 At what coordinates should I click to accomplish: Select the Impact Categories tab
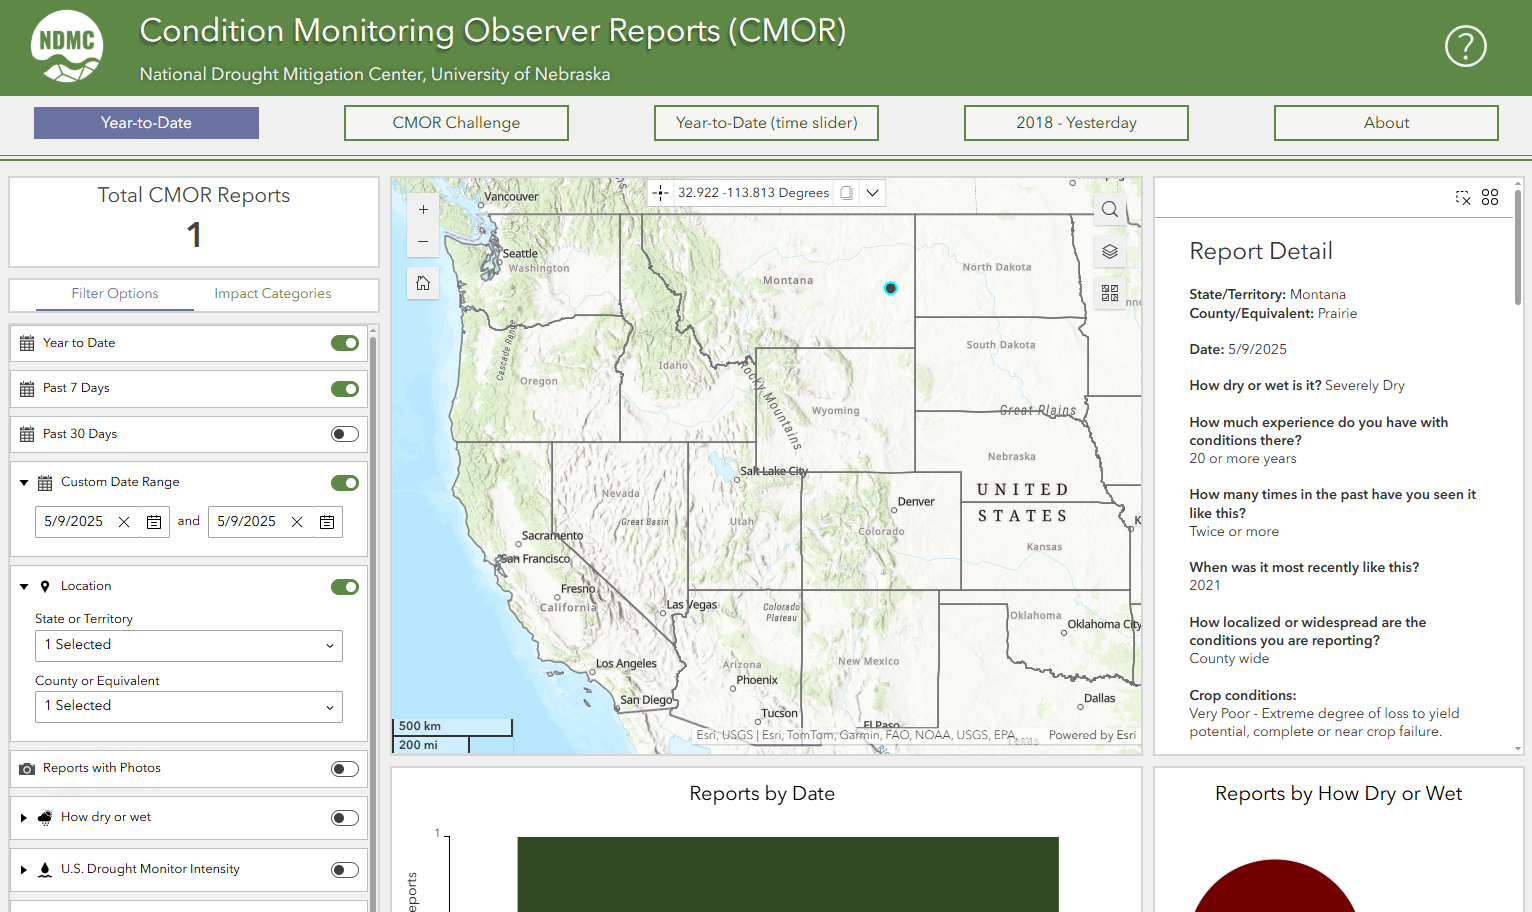pos(272,294)
